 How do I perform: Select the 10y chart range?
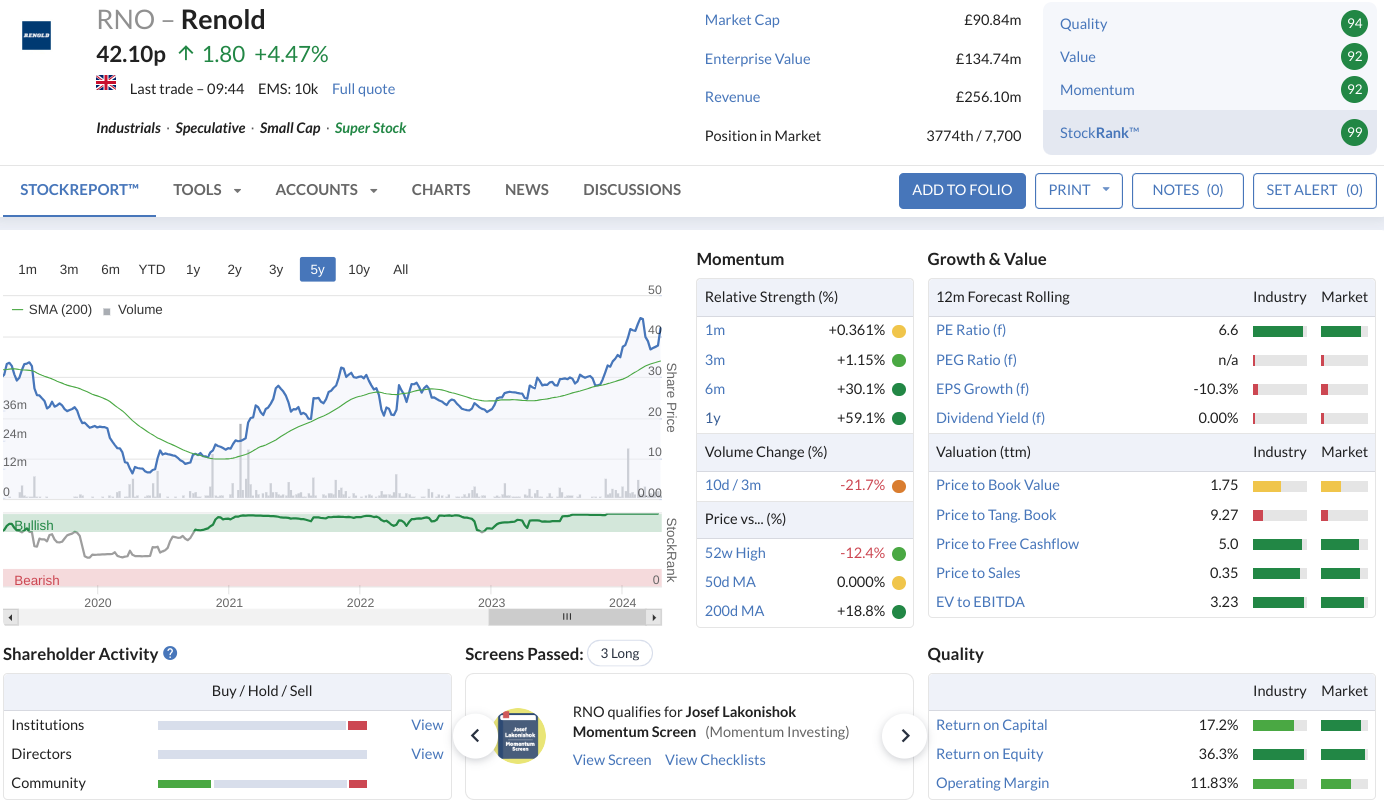[359, 269]
